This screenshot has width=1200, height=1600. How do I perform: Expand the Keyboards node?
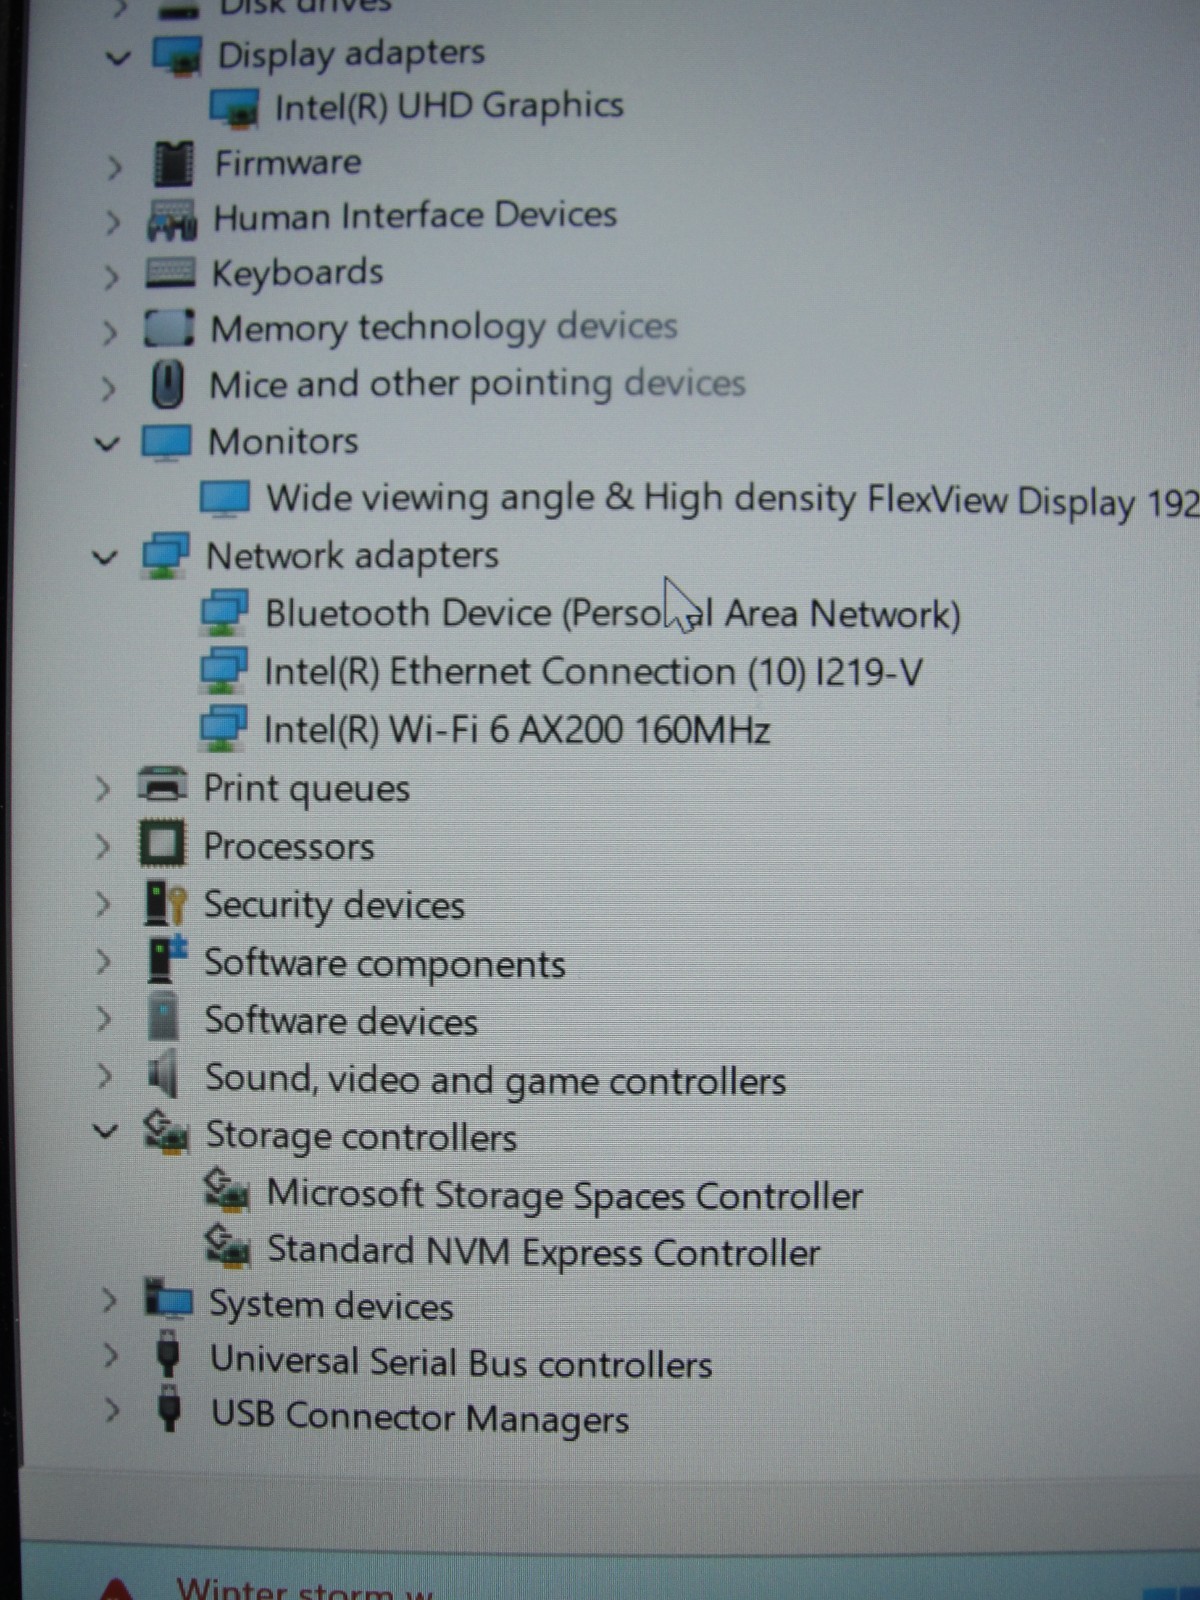[x=111, y=276]
